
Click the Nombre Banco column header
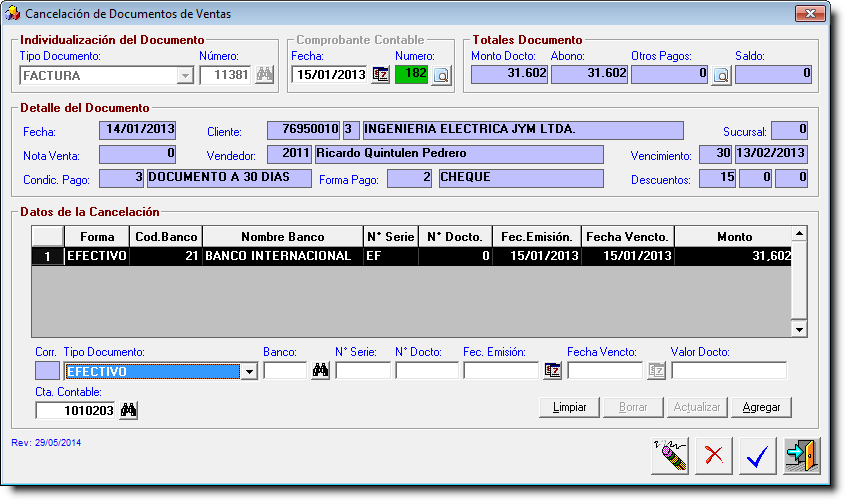click(283, 237)
